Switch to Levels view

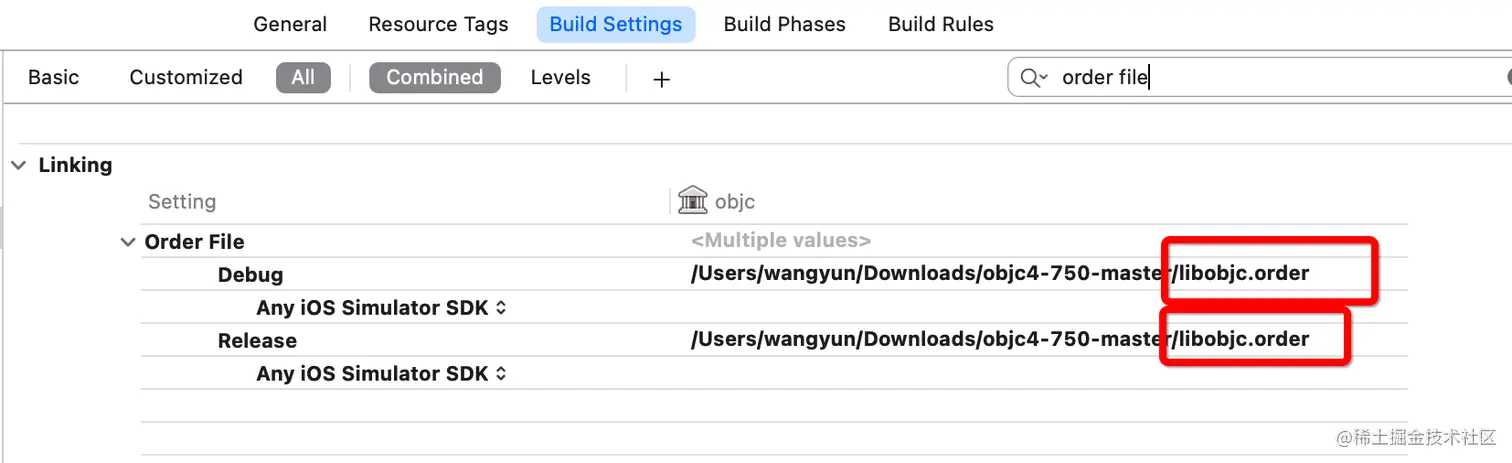tap(561, 77)
